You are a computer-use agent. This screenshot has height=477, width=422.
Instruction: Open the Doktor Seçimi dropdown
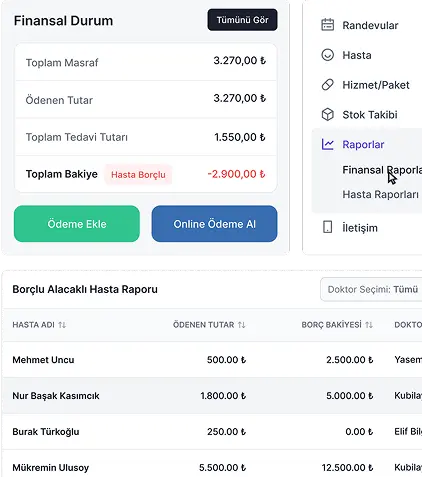click(371, 289)
